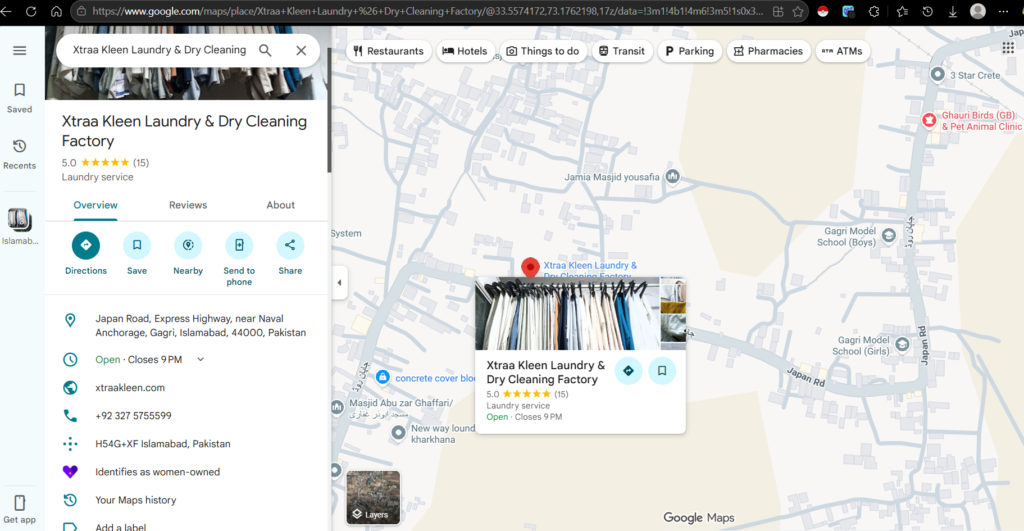Click the Nearby icon button
Viewport: 1024px width, 531px height.
click(x=188, y=245)
